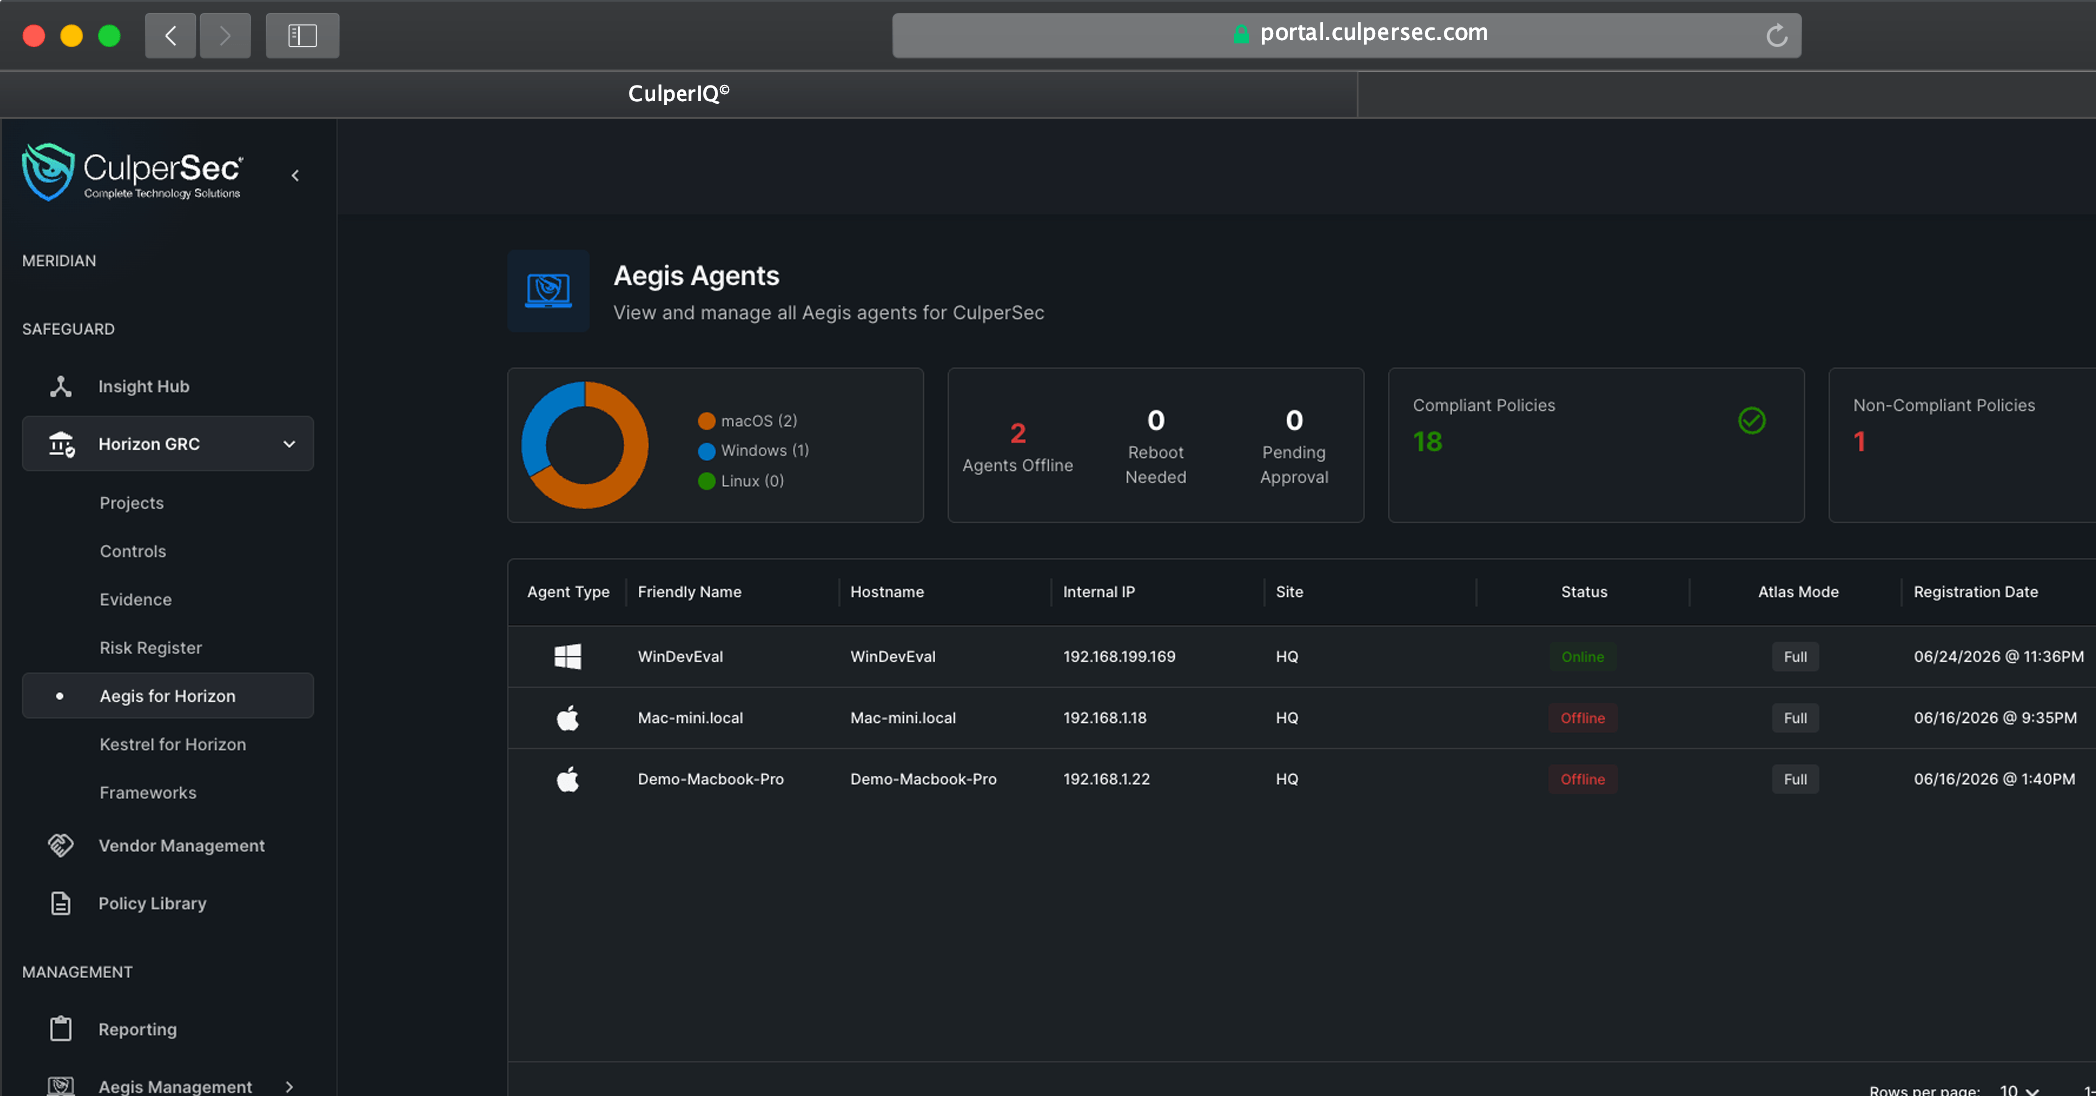This screenshot has height=1096, width=2096.
Task: Click the donut chart of agent types
Action: coord(585,445)
